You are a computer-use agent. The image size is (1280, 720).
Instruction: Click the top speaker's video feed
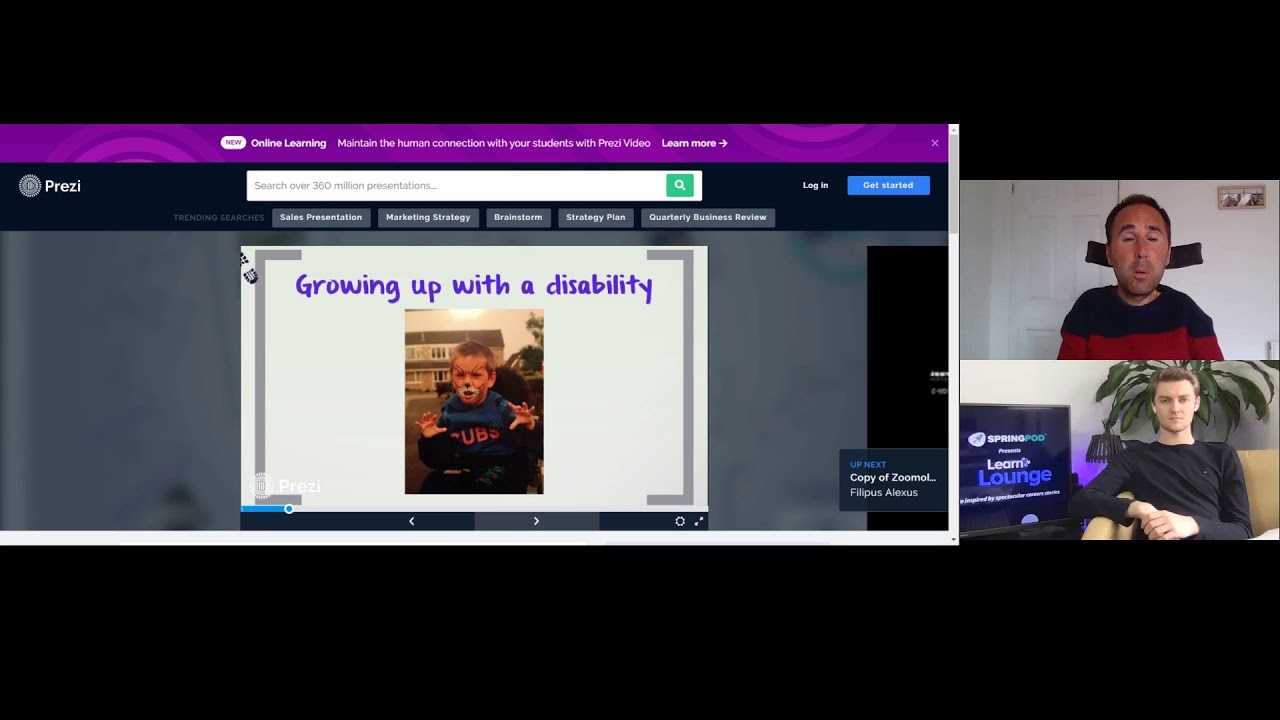(x=1119, y=270)
